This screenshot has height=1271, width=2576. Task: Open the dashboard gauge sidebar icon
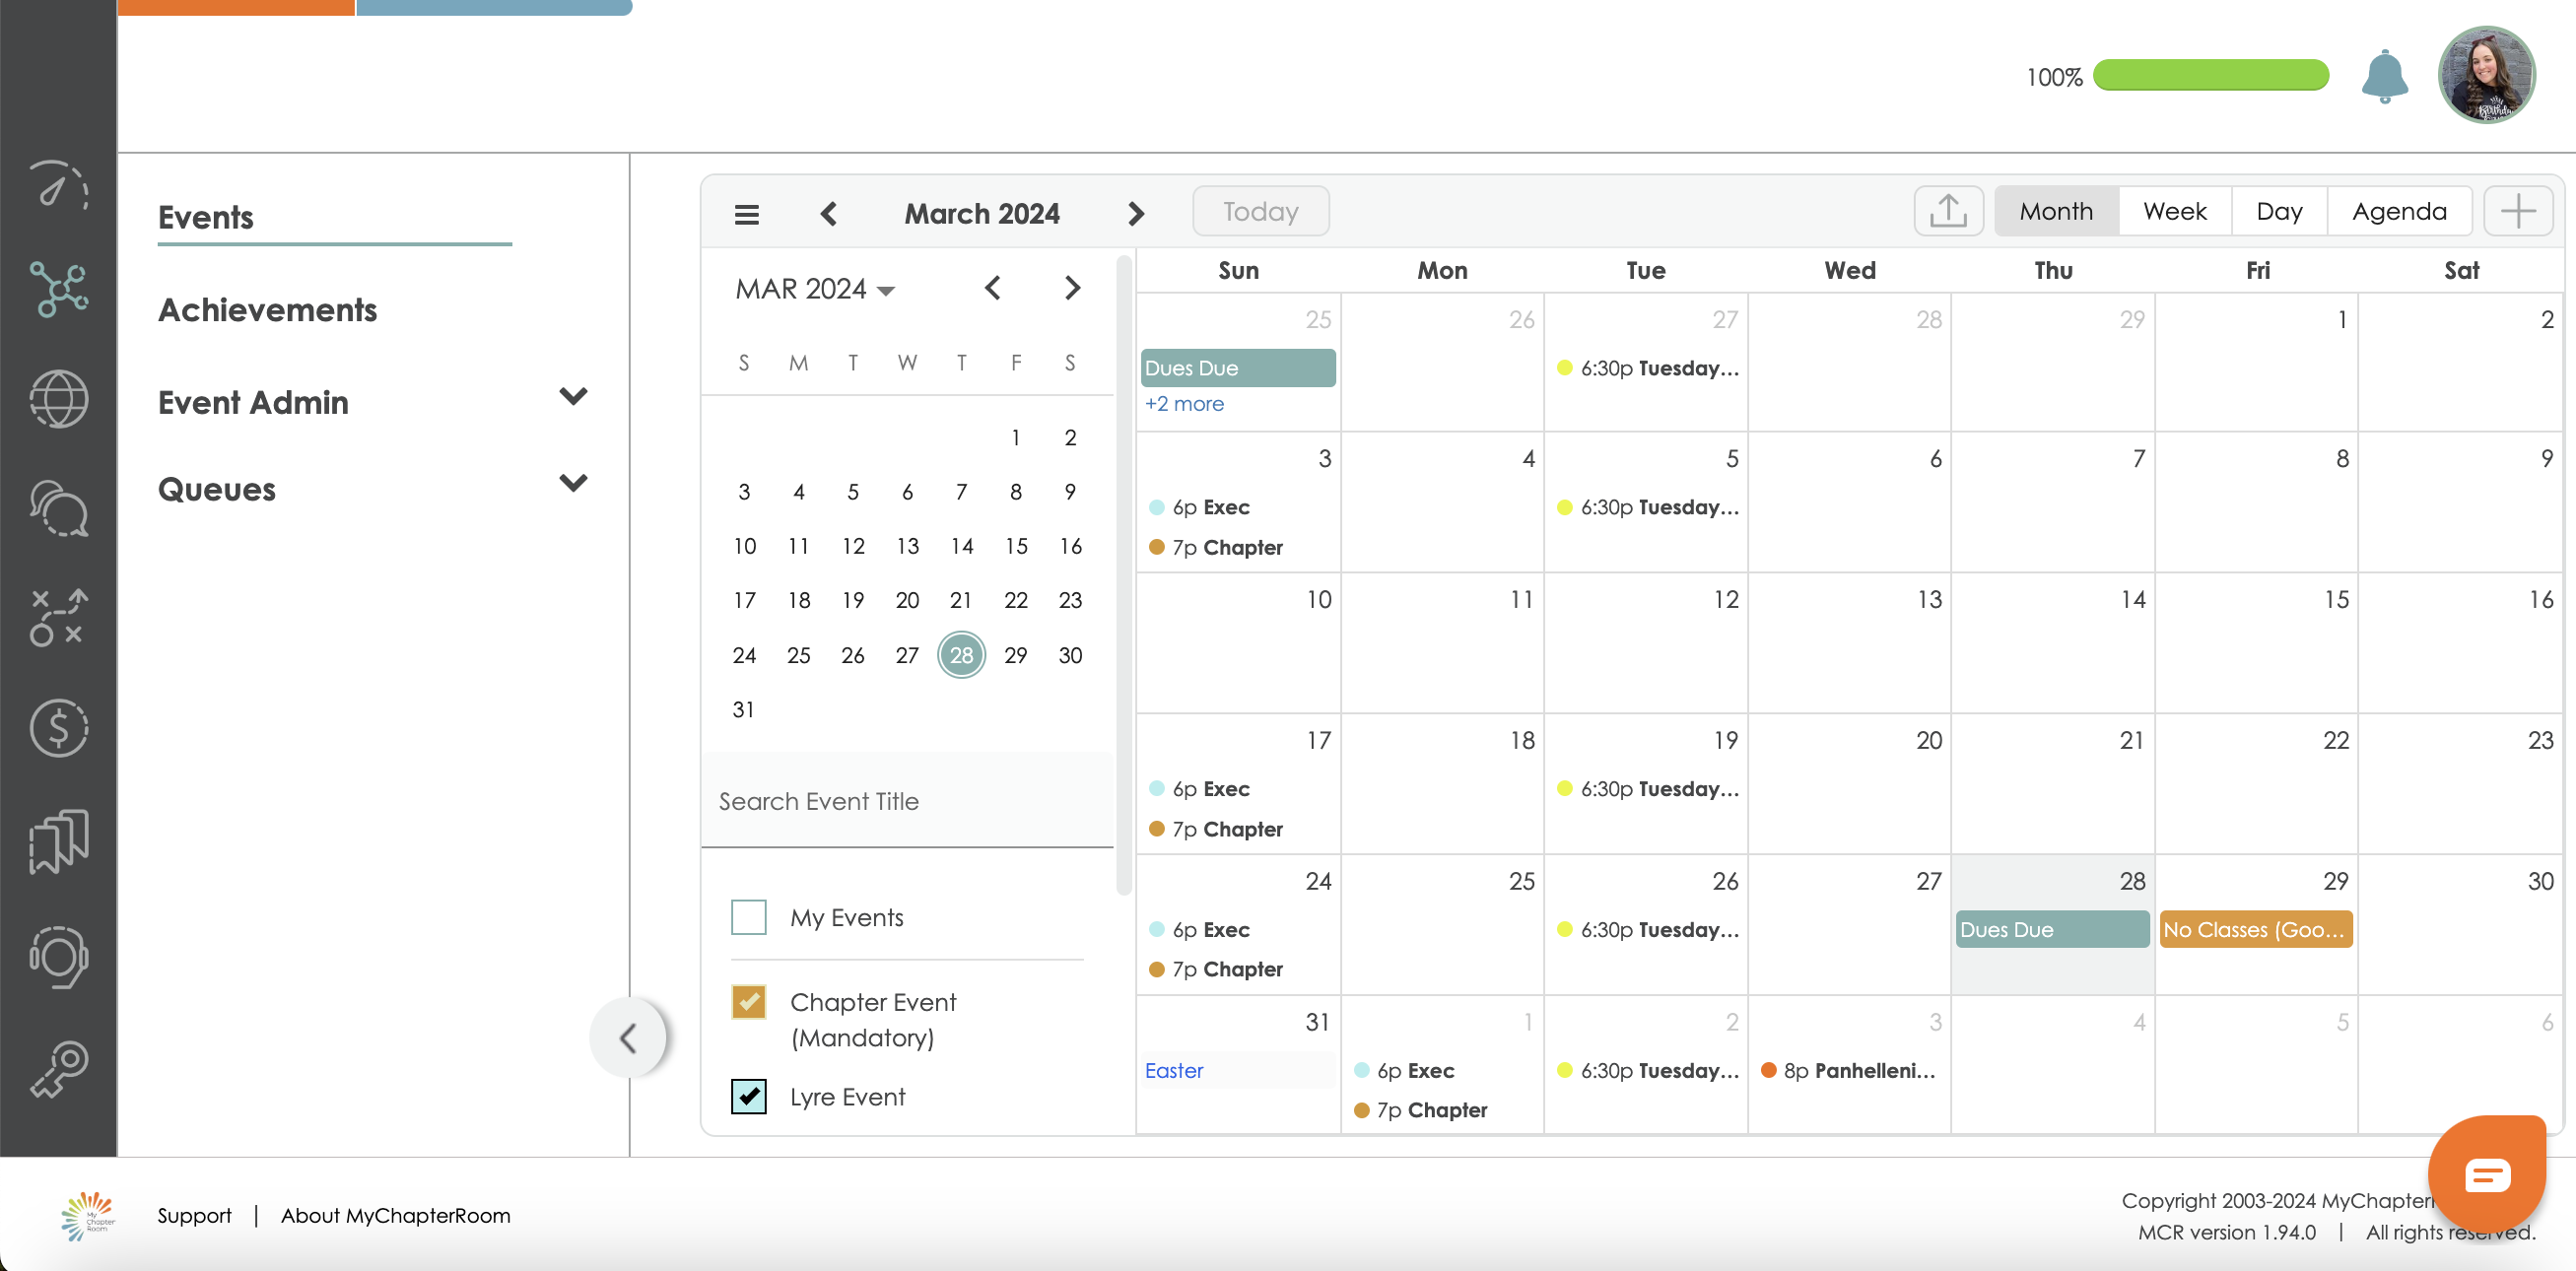(x=58, y=185)
